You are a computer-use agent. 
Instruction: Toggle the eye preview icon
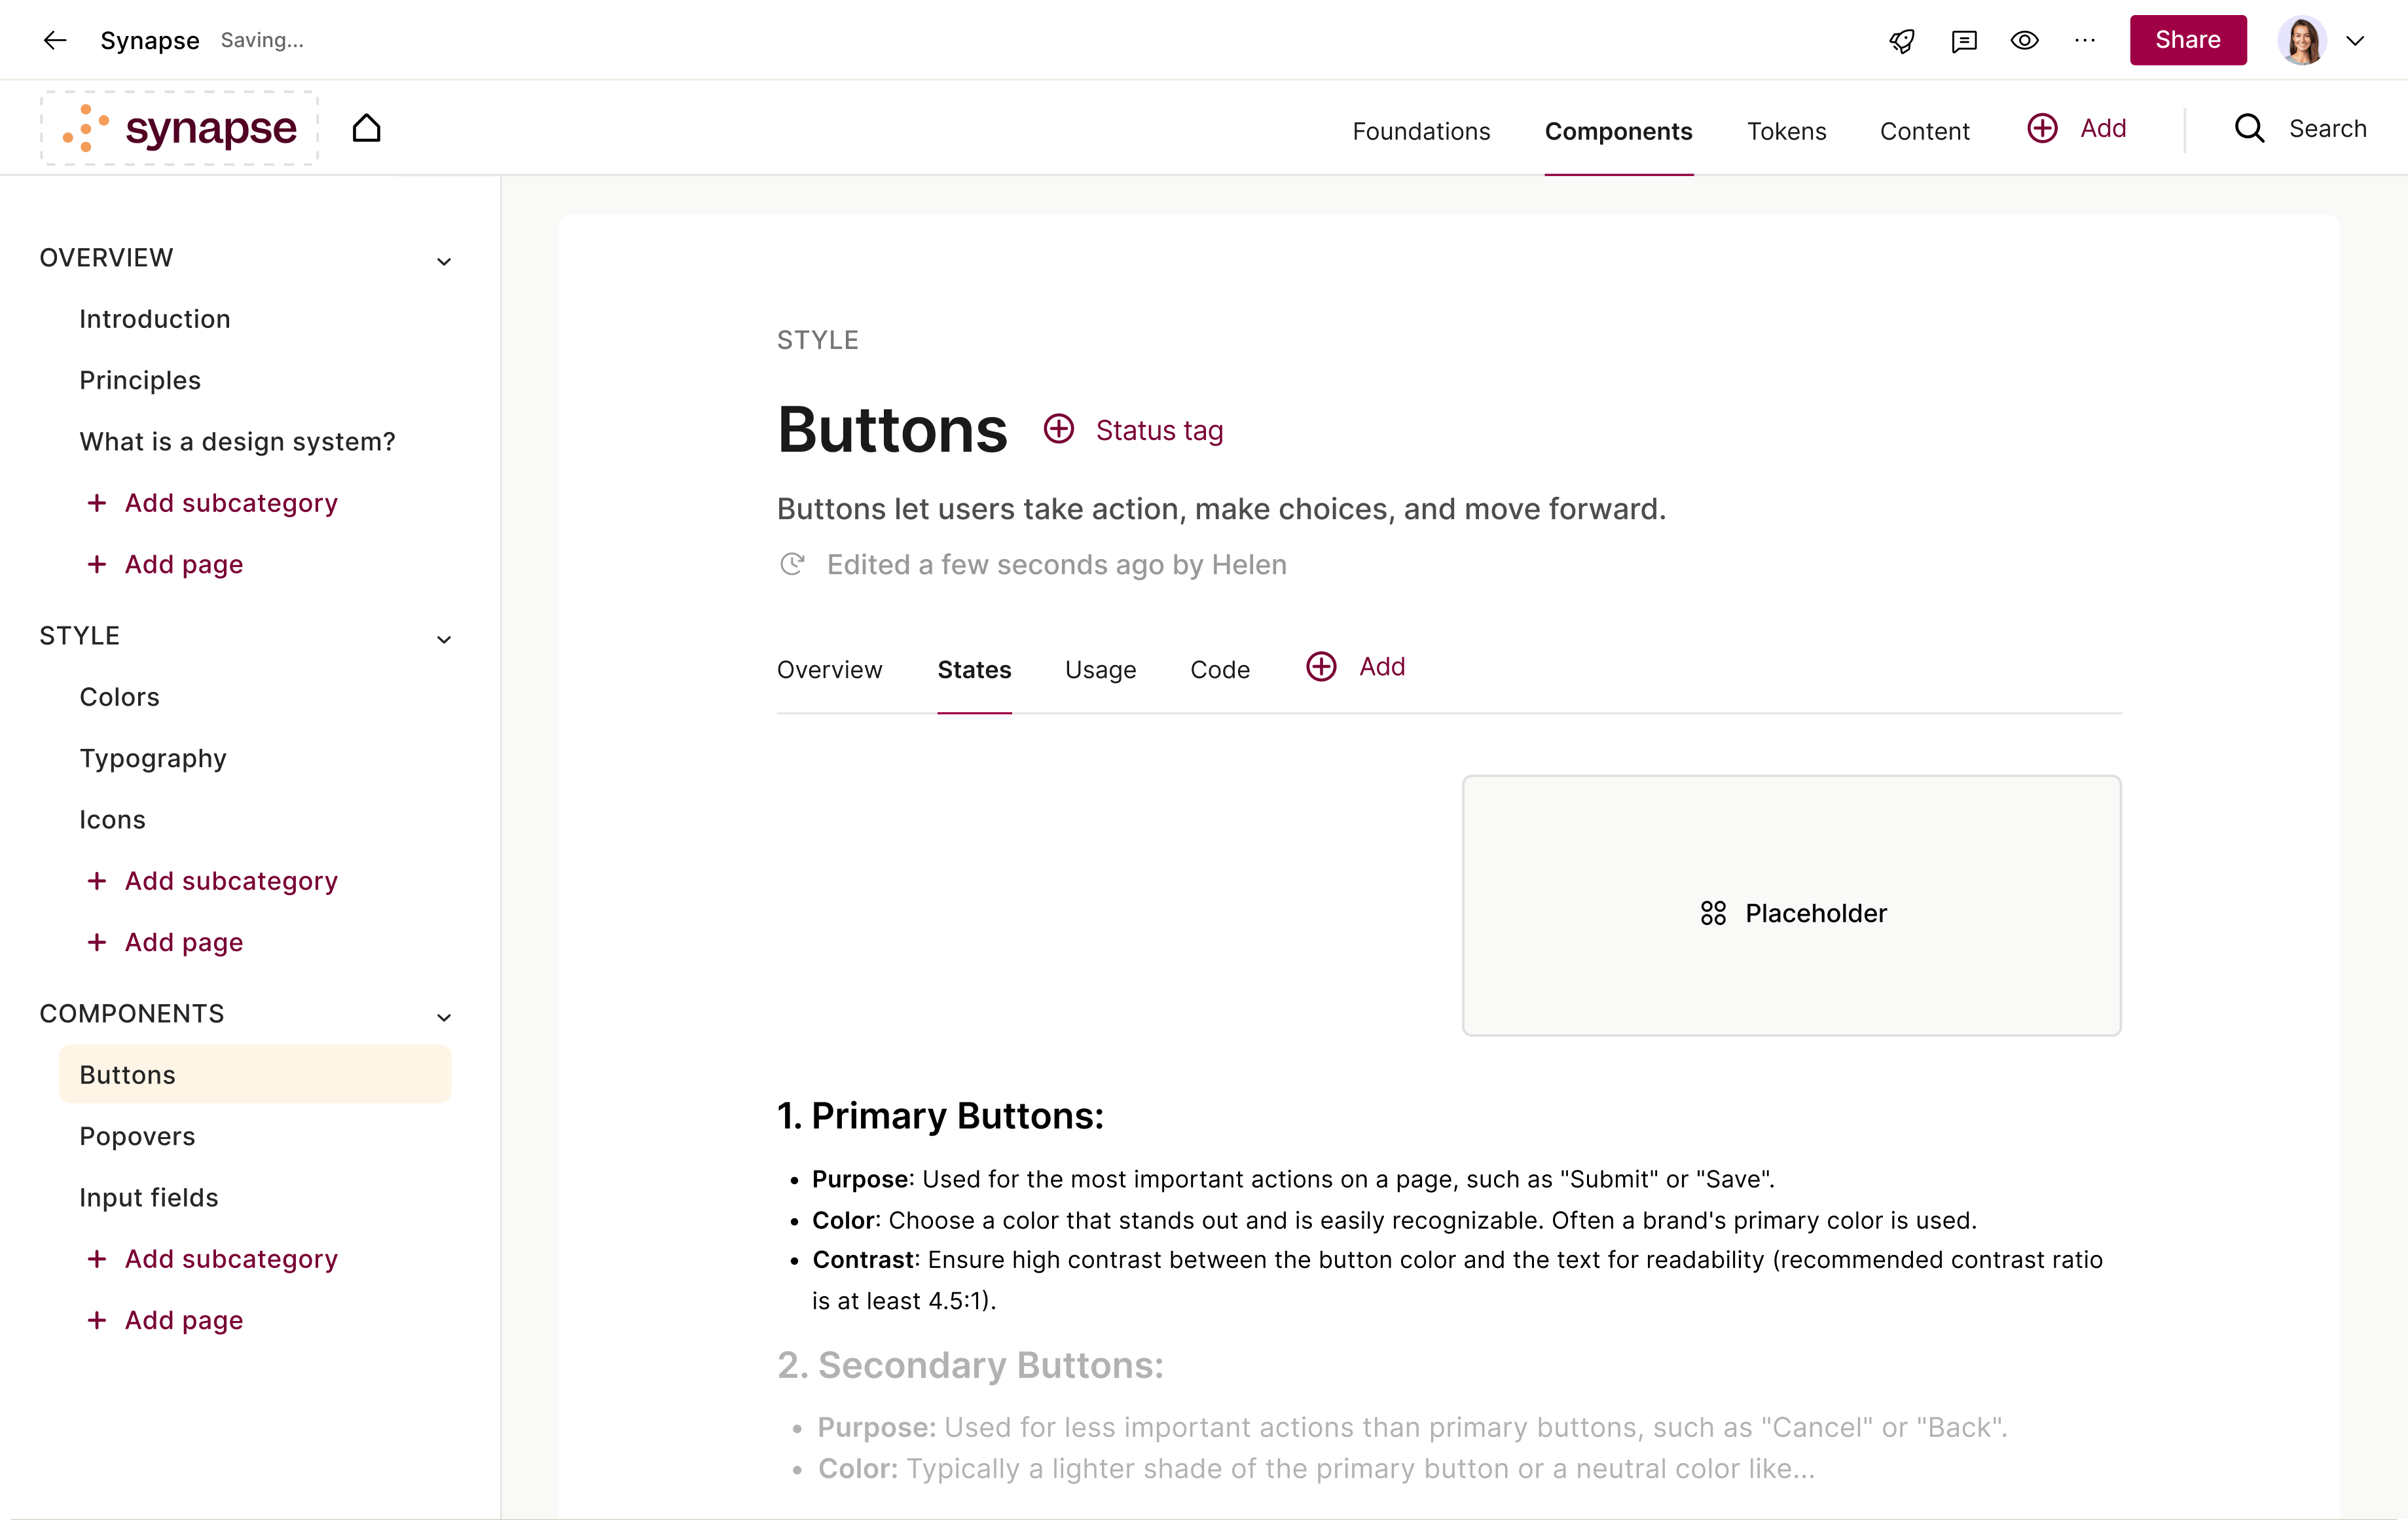[2025, 40]
